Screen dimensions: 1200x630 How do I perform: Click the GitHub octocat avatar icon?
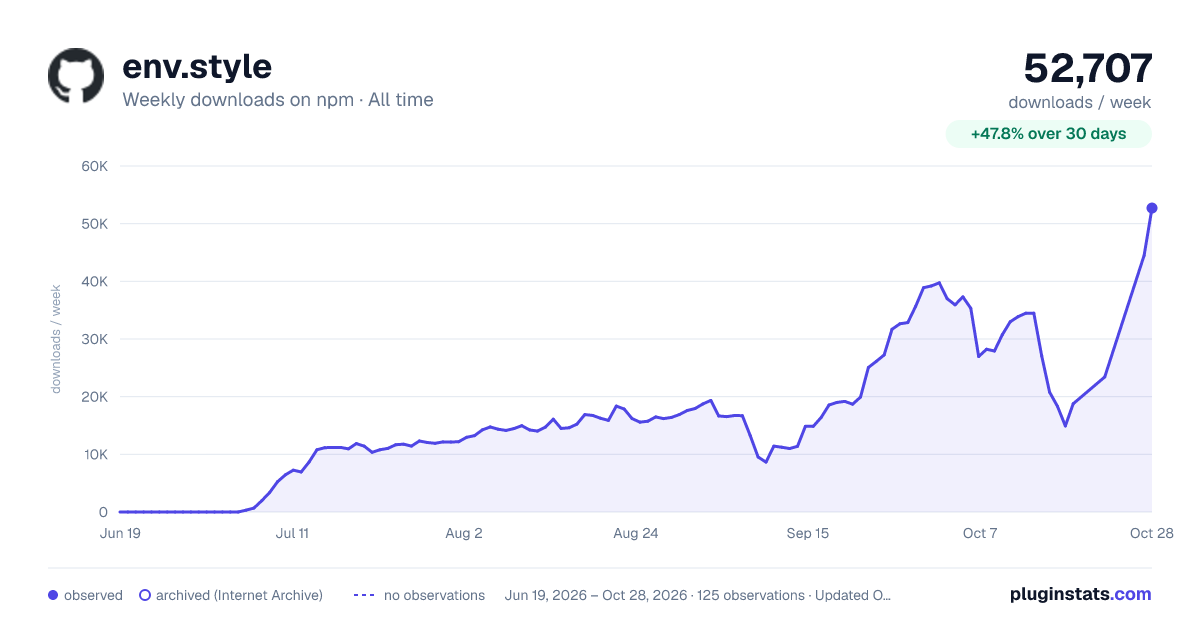coord(76,76)
